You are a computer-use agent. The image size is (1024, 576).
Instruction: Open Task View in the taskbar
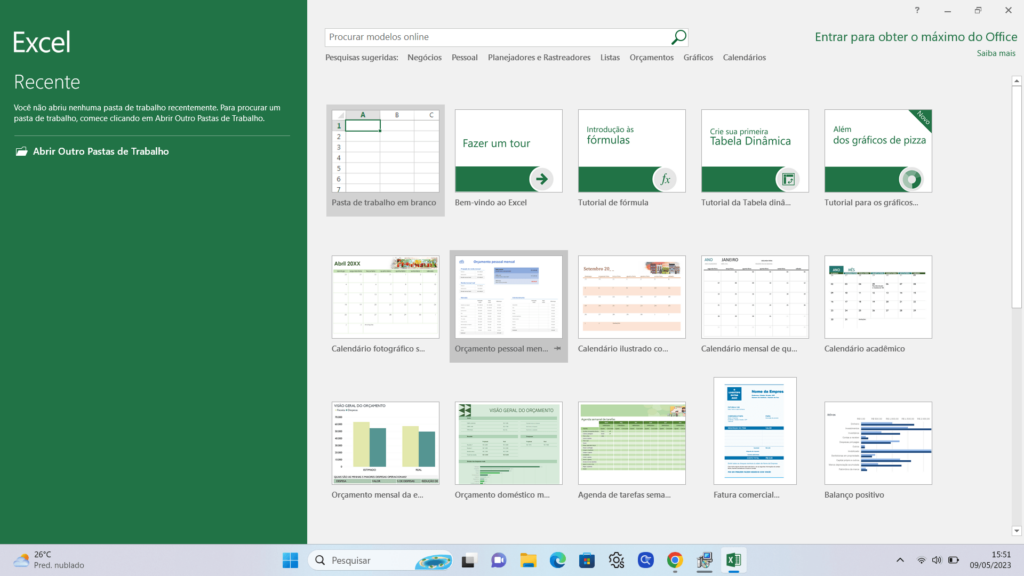tap(468, 560)
